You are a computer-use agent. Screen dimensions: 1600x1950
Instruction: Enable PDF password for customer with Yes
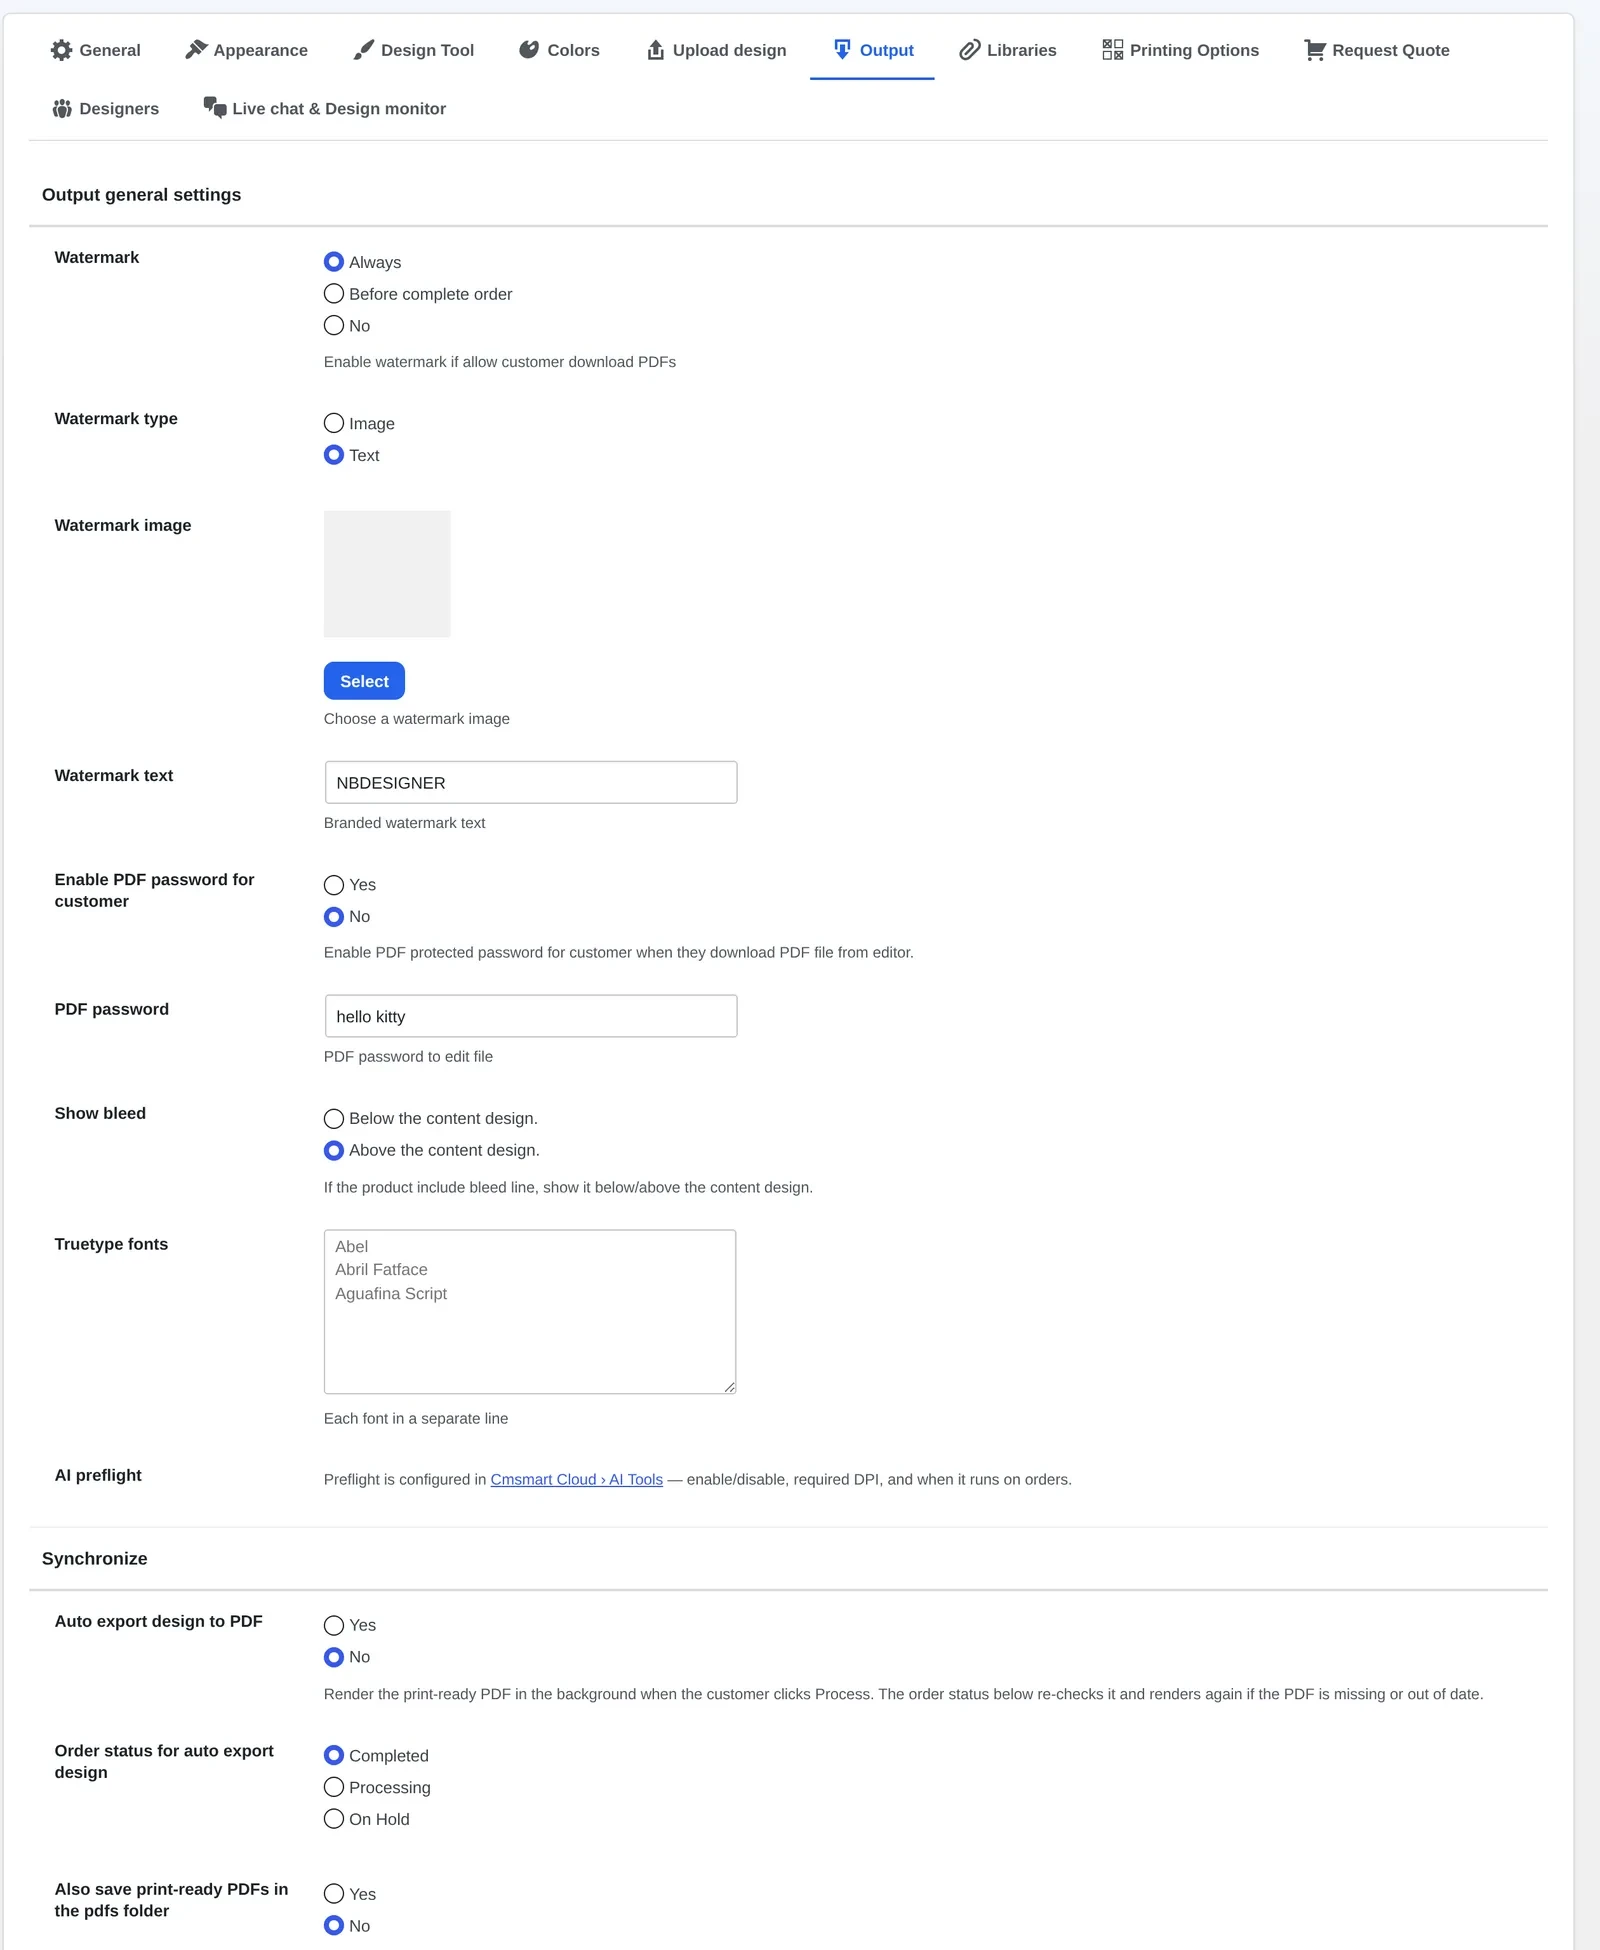click(x=334, y=885)
